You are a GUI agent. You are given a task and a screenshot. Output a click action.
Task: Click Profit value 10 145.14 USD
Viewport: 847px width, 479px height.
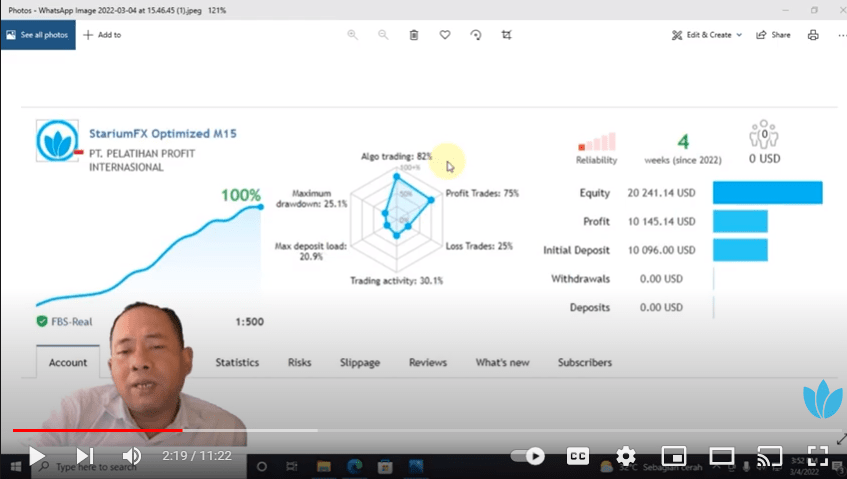[x=661, y=221]
